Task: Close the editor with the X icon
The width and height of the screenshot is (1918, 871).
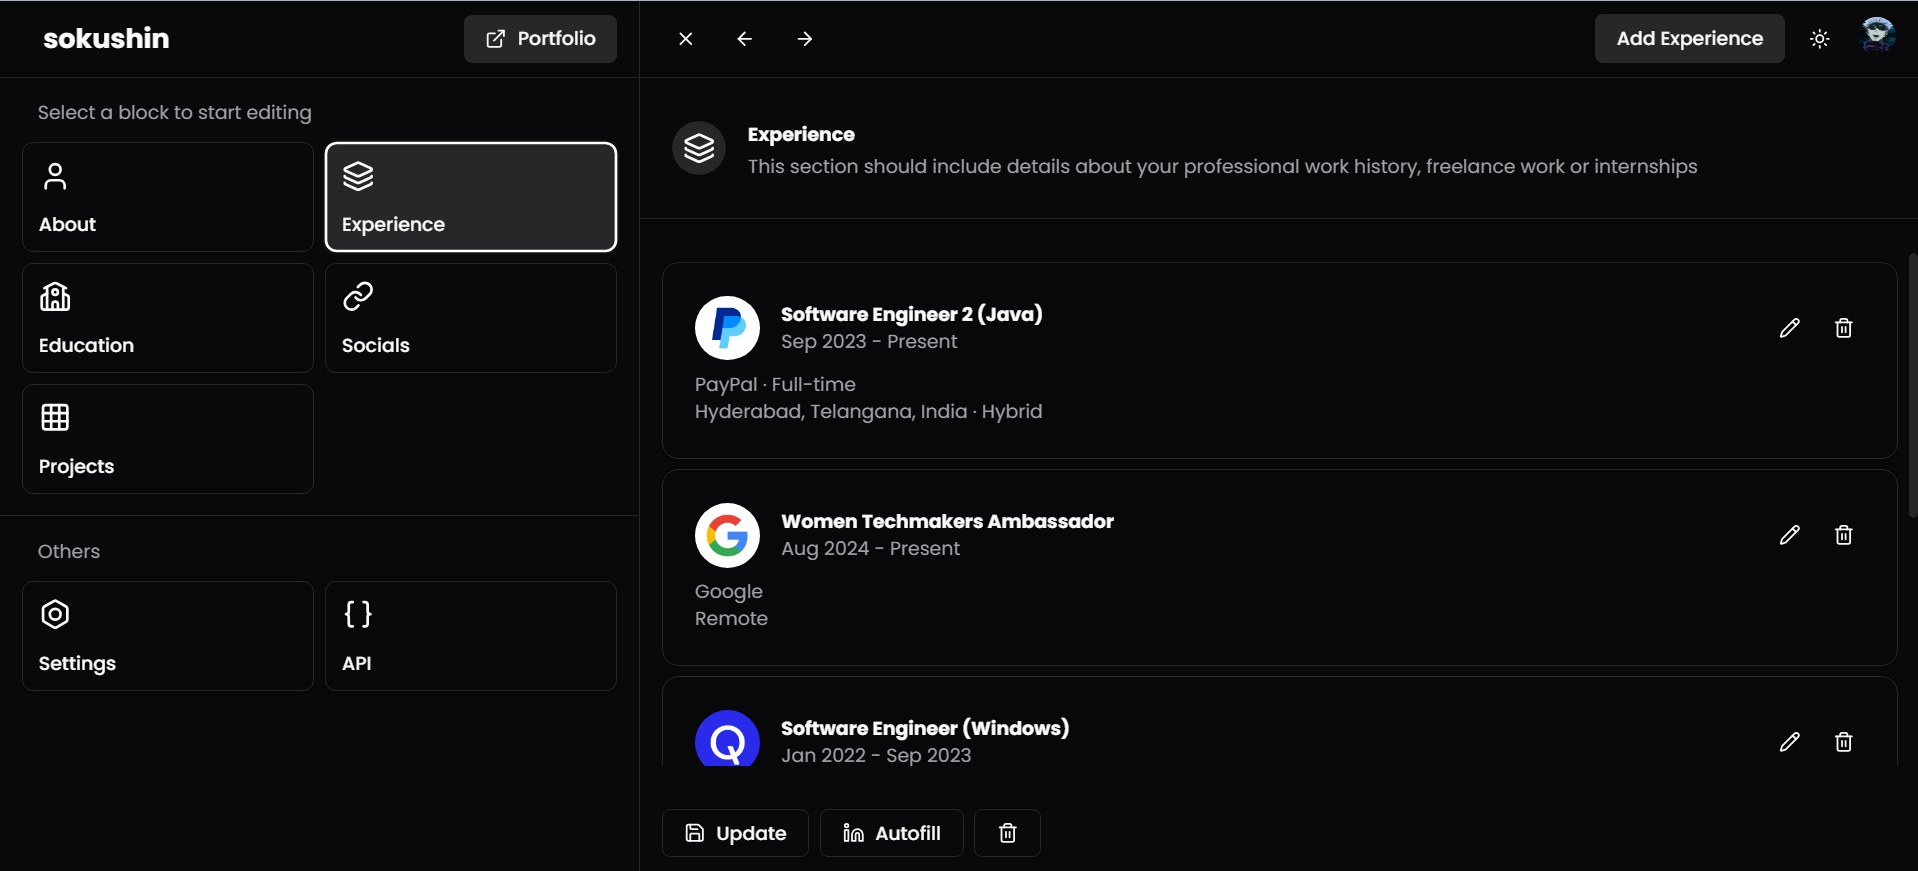Action: [685, 39]
